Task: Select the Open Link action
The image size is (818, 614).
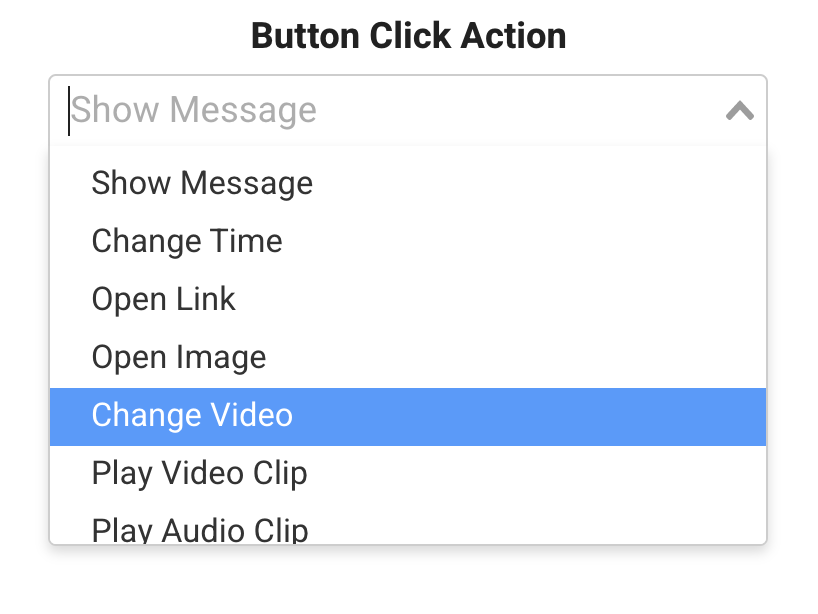Action: point(164,299)
